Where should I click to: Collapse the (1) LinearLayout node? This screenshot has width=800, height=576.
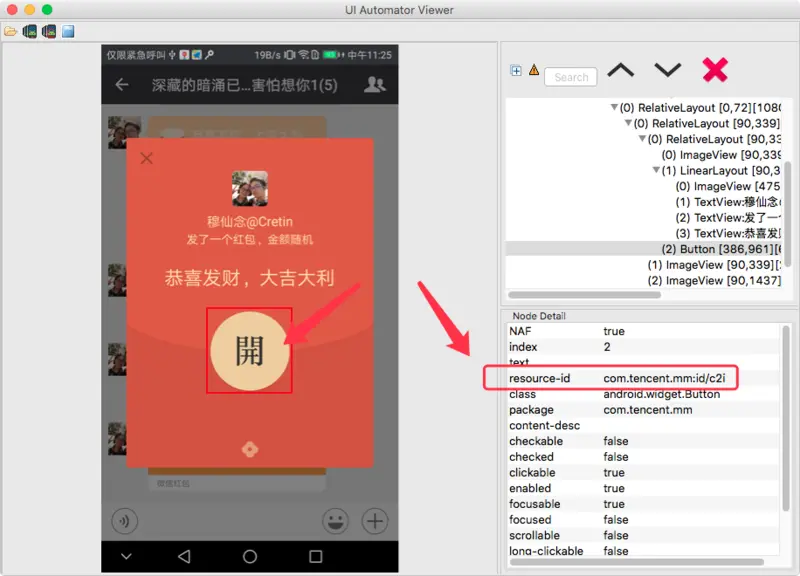coord(656,170)
